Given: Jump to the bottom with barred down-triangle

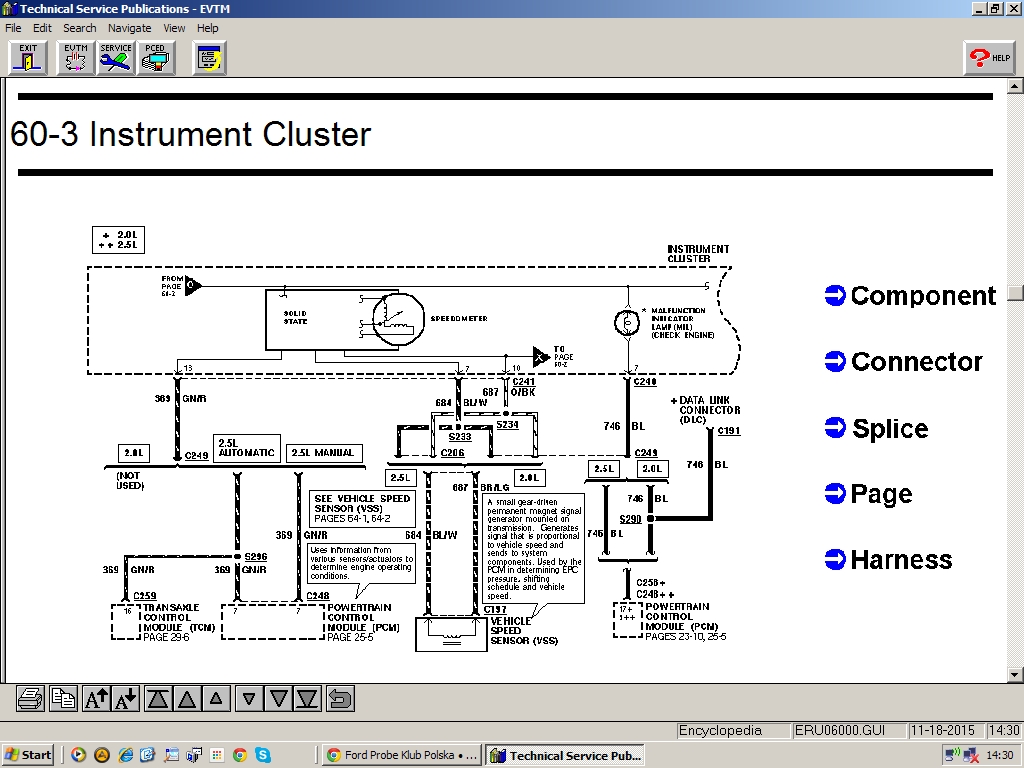Looking at the screenshot, I should tap(308, 699).
